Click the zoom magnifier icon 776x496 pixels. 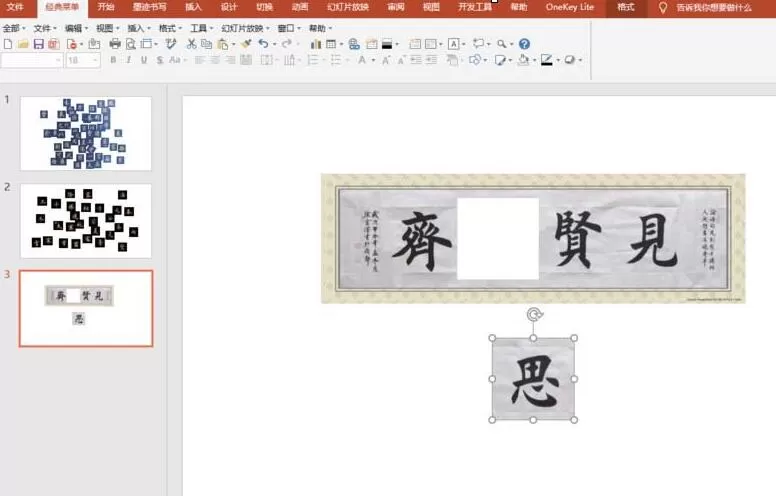point(501,44)
